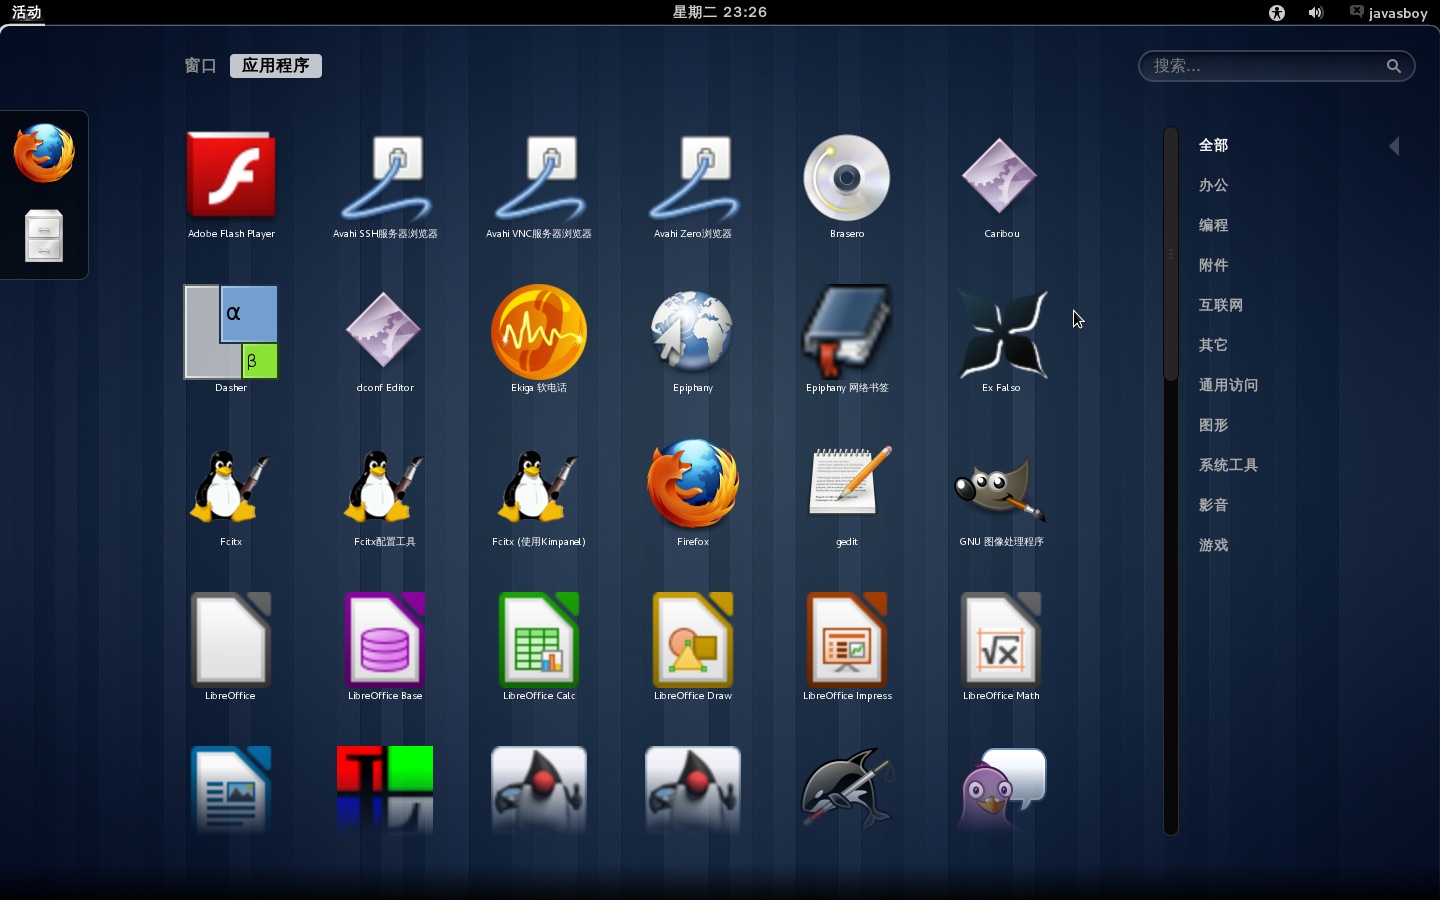Click the 活动 Activities button
The image size is (1440, 900).
27,12
